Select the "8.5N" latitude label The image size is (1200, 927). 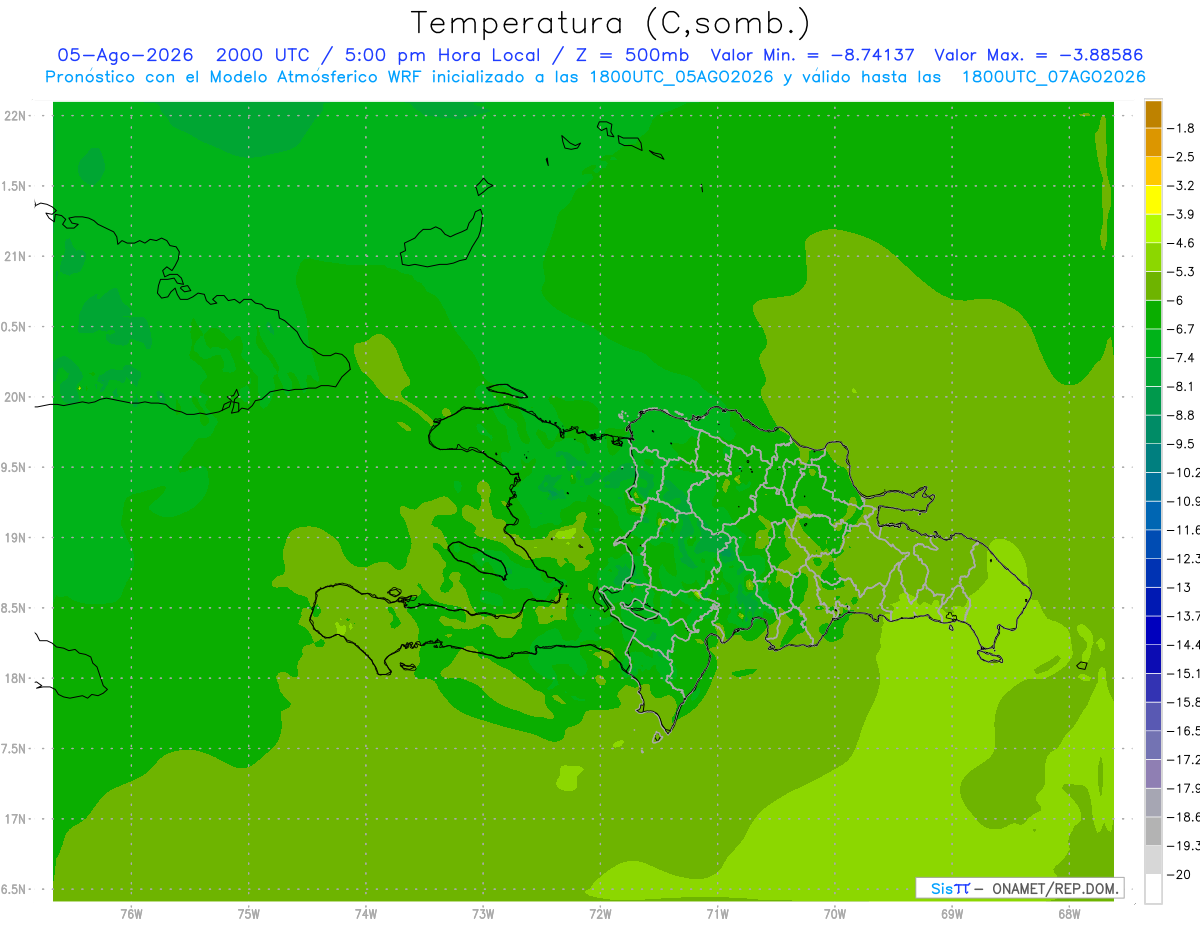14,608
